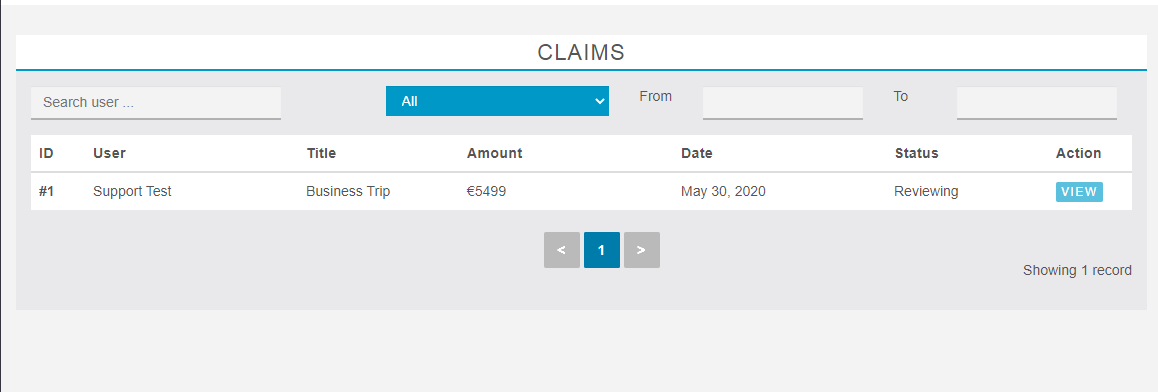
Task: Click the Business Trip claim title
Action: pos(348,191)
